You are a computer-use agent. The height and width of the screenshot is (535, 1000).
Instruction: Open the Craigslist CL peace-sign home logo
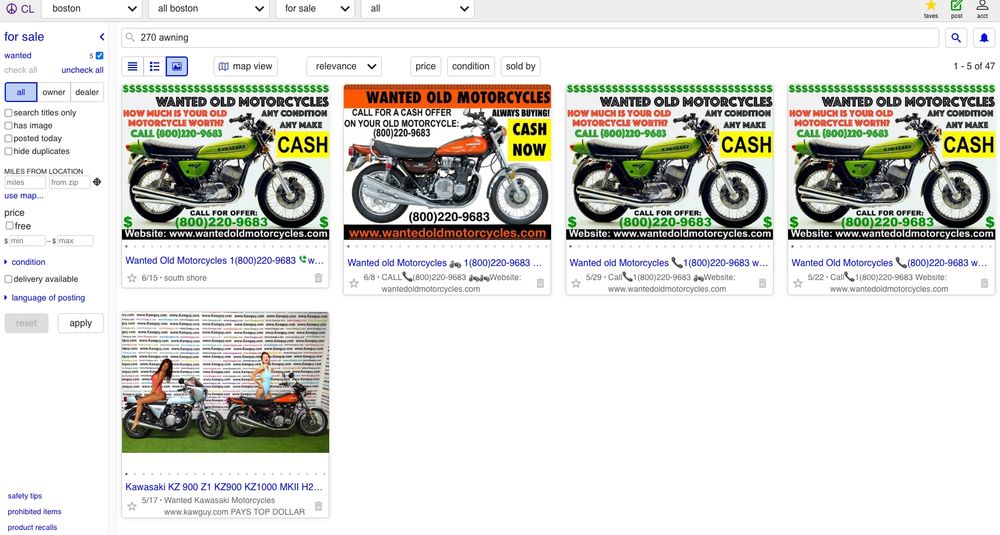click(20, 8)
